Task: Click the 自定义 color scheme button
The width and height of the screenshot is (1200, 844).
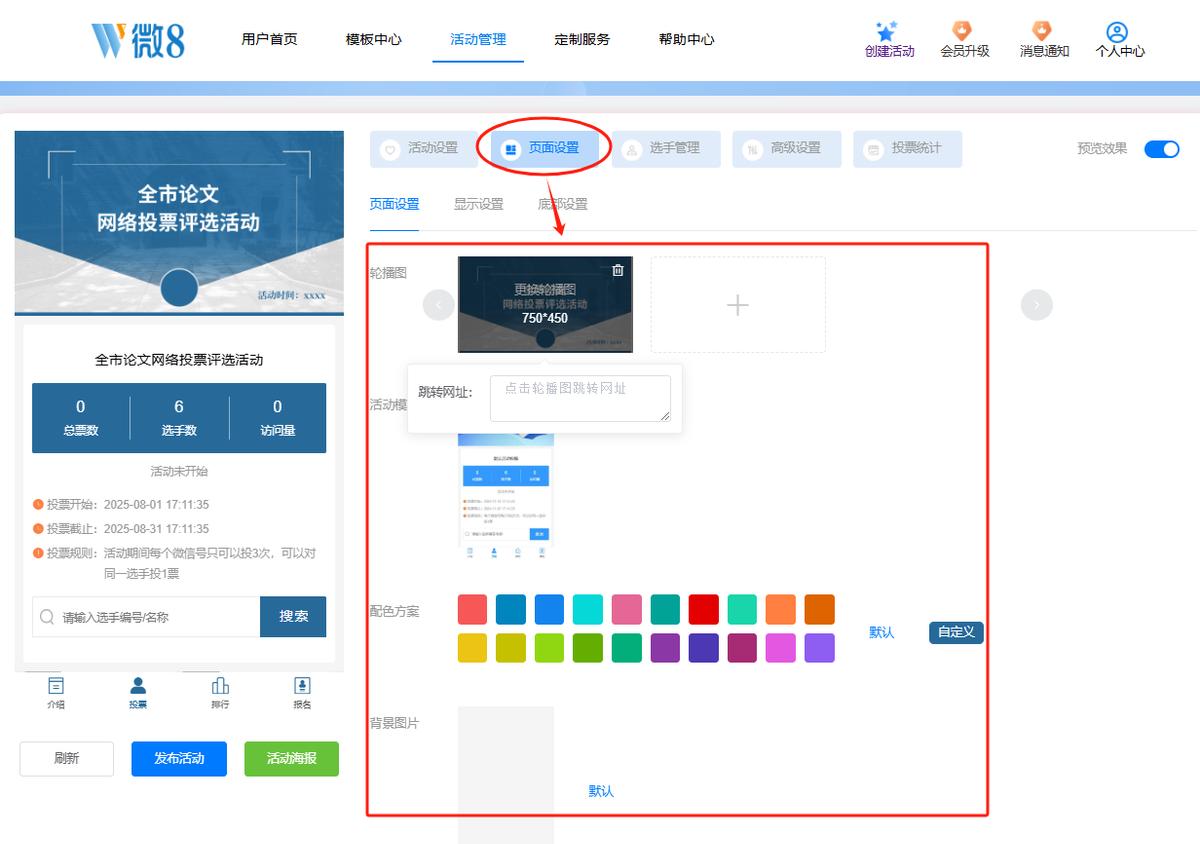Action: pyautogui.click(x=956, y=632)
